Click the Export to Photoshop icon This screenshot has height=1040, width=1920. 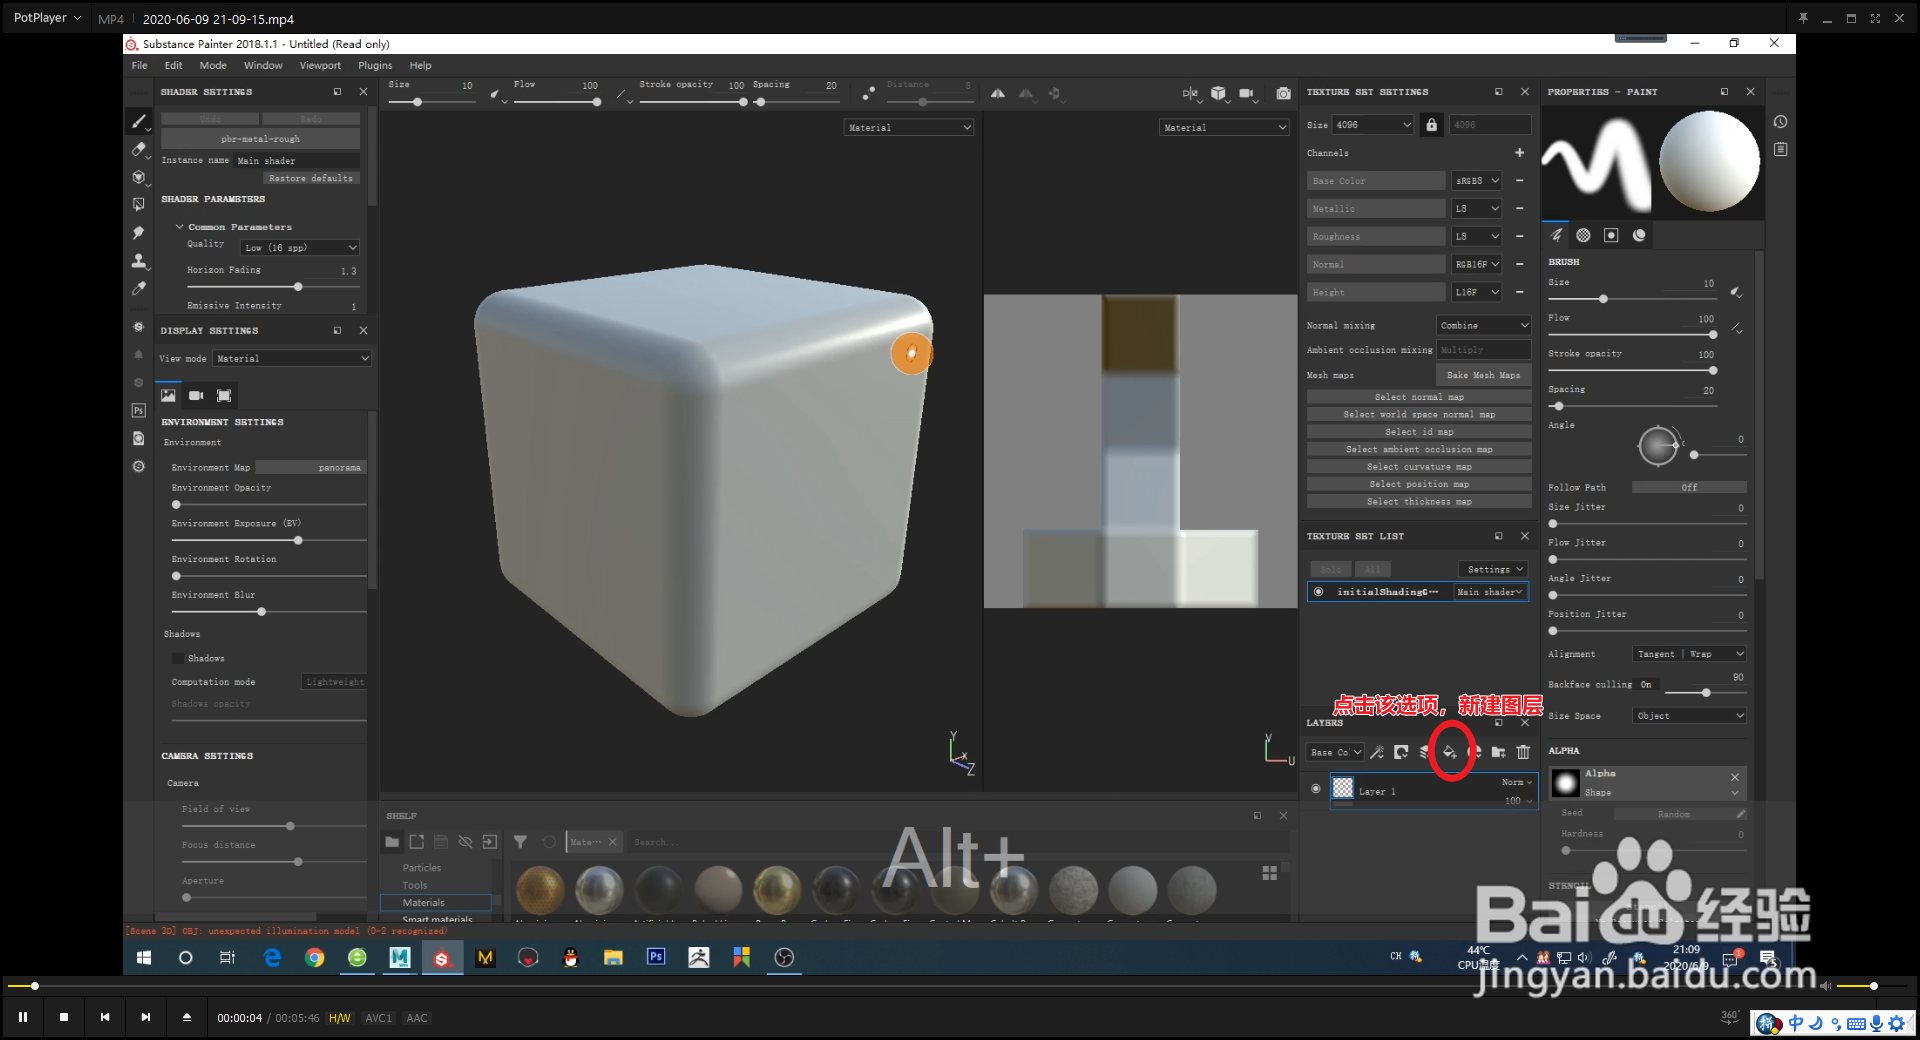click(139, 410)
